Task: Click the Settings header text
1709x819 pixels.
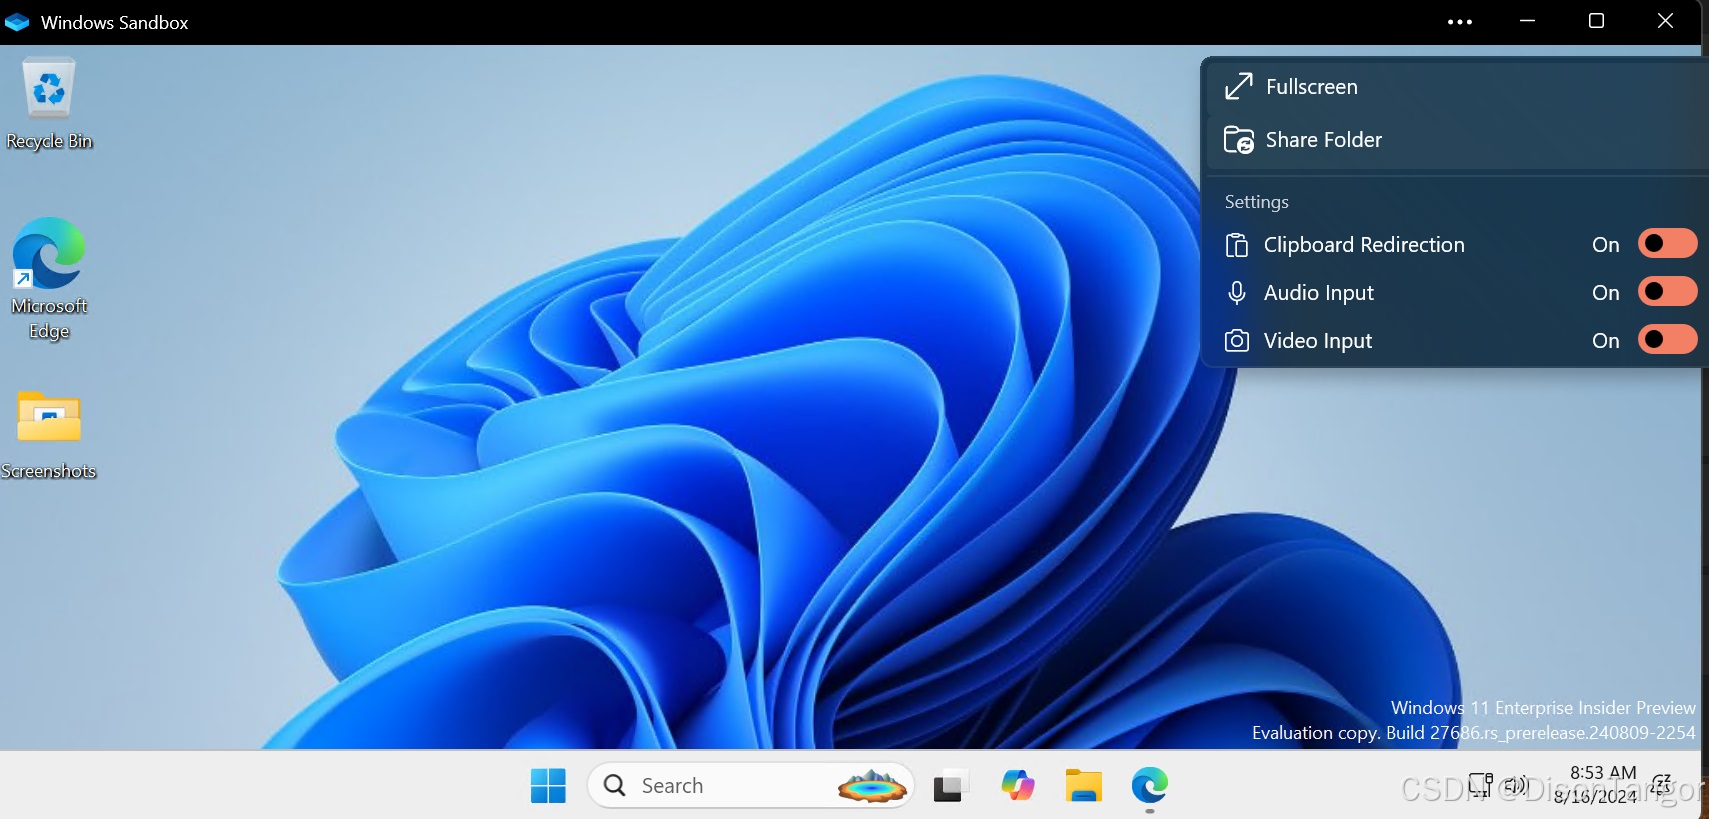Action: (x=1257, y=202)
